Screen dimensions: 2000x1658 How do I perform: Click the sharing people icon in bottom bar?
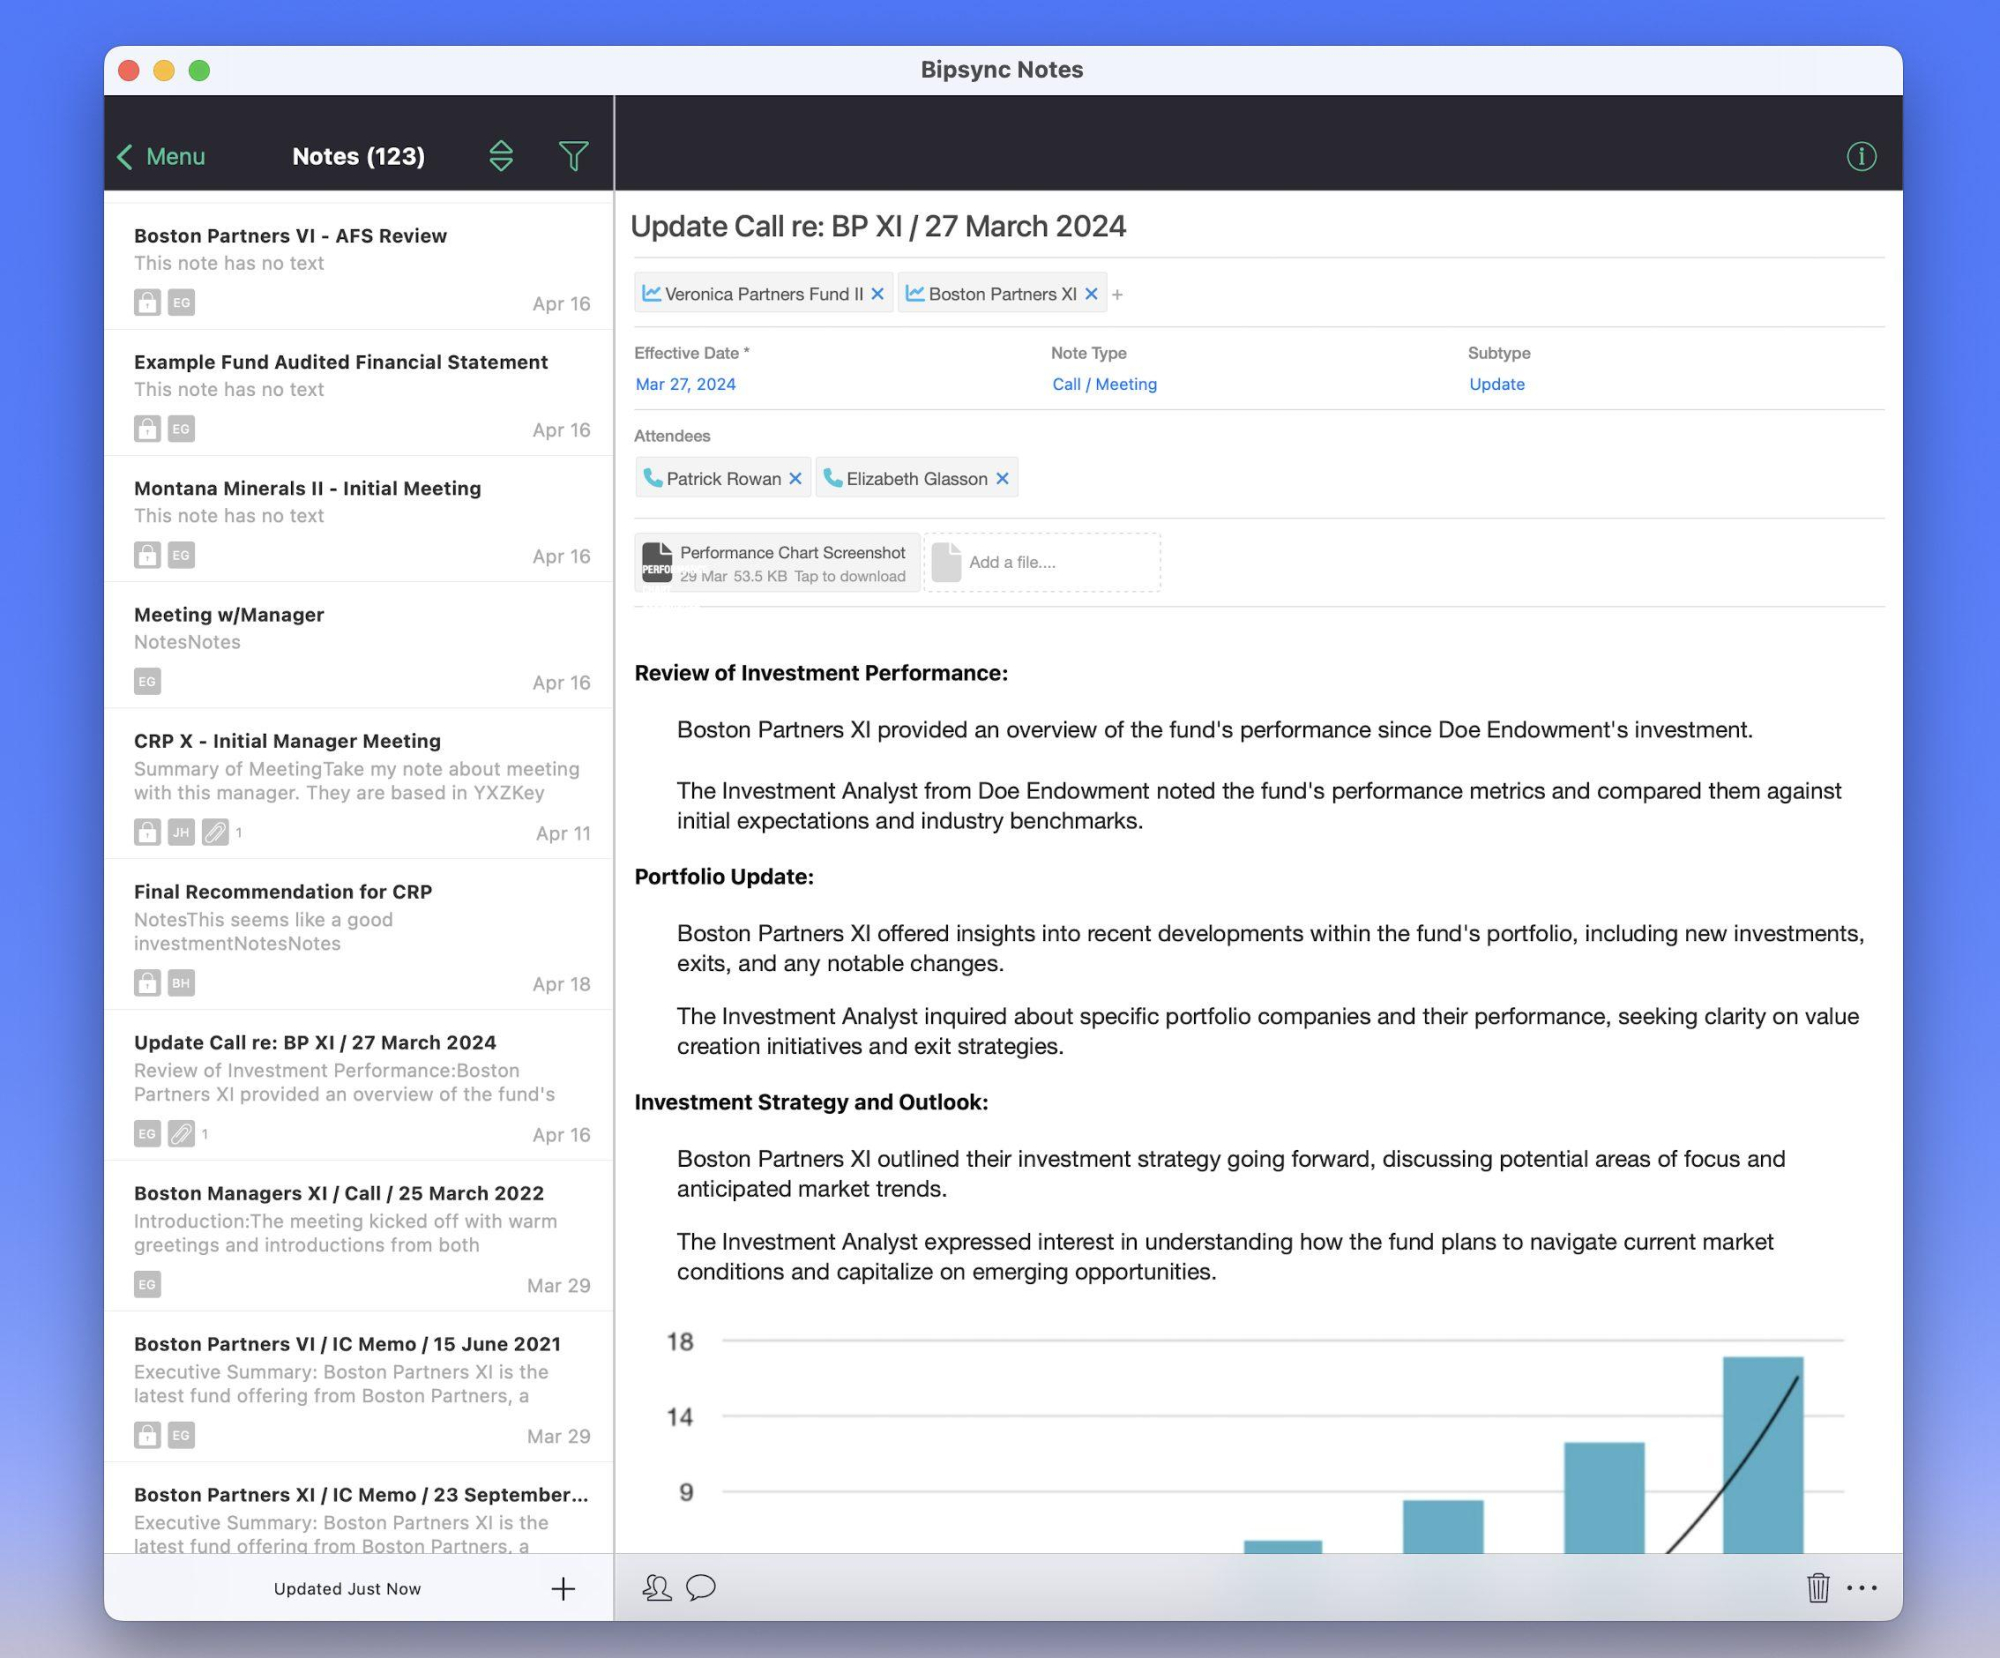[656, 1588]
